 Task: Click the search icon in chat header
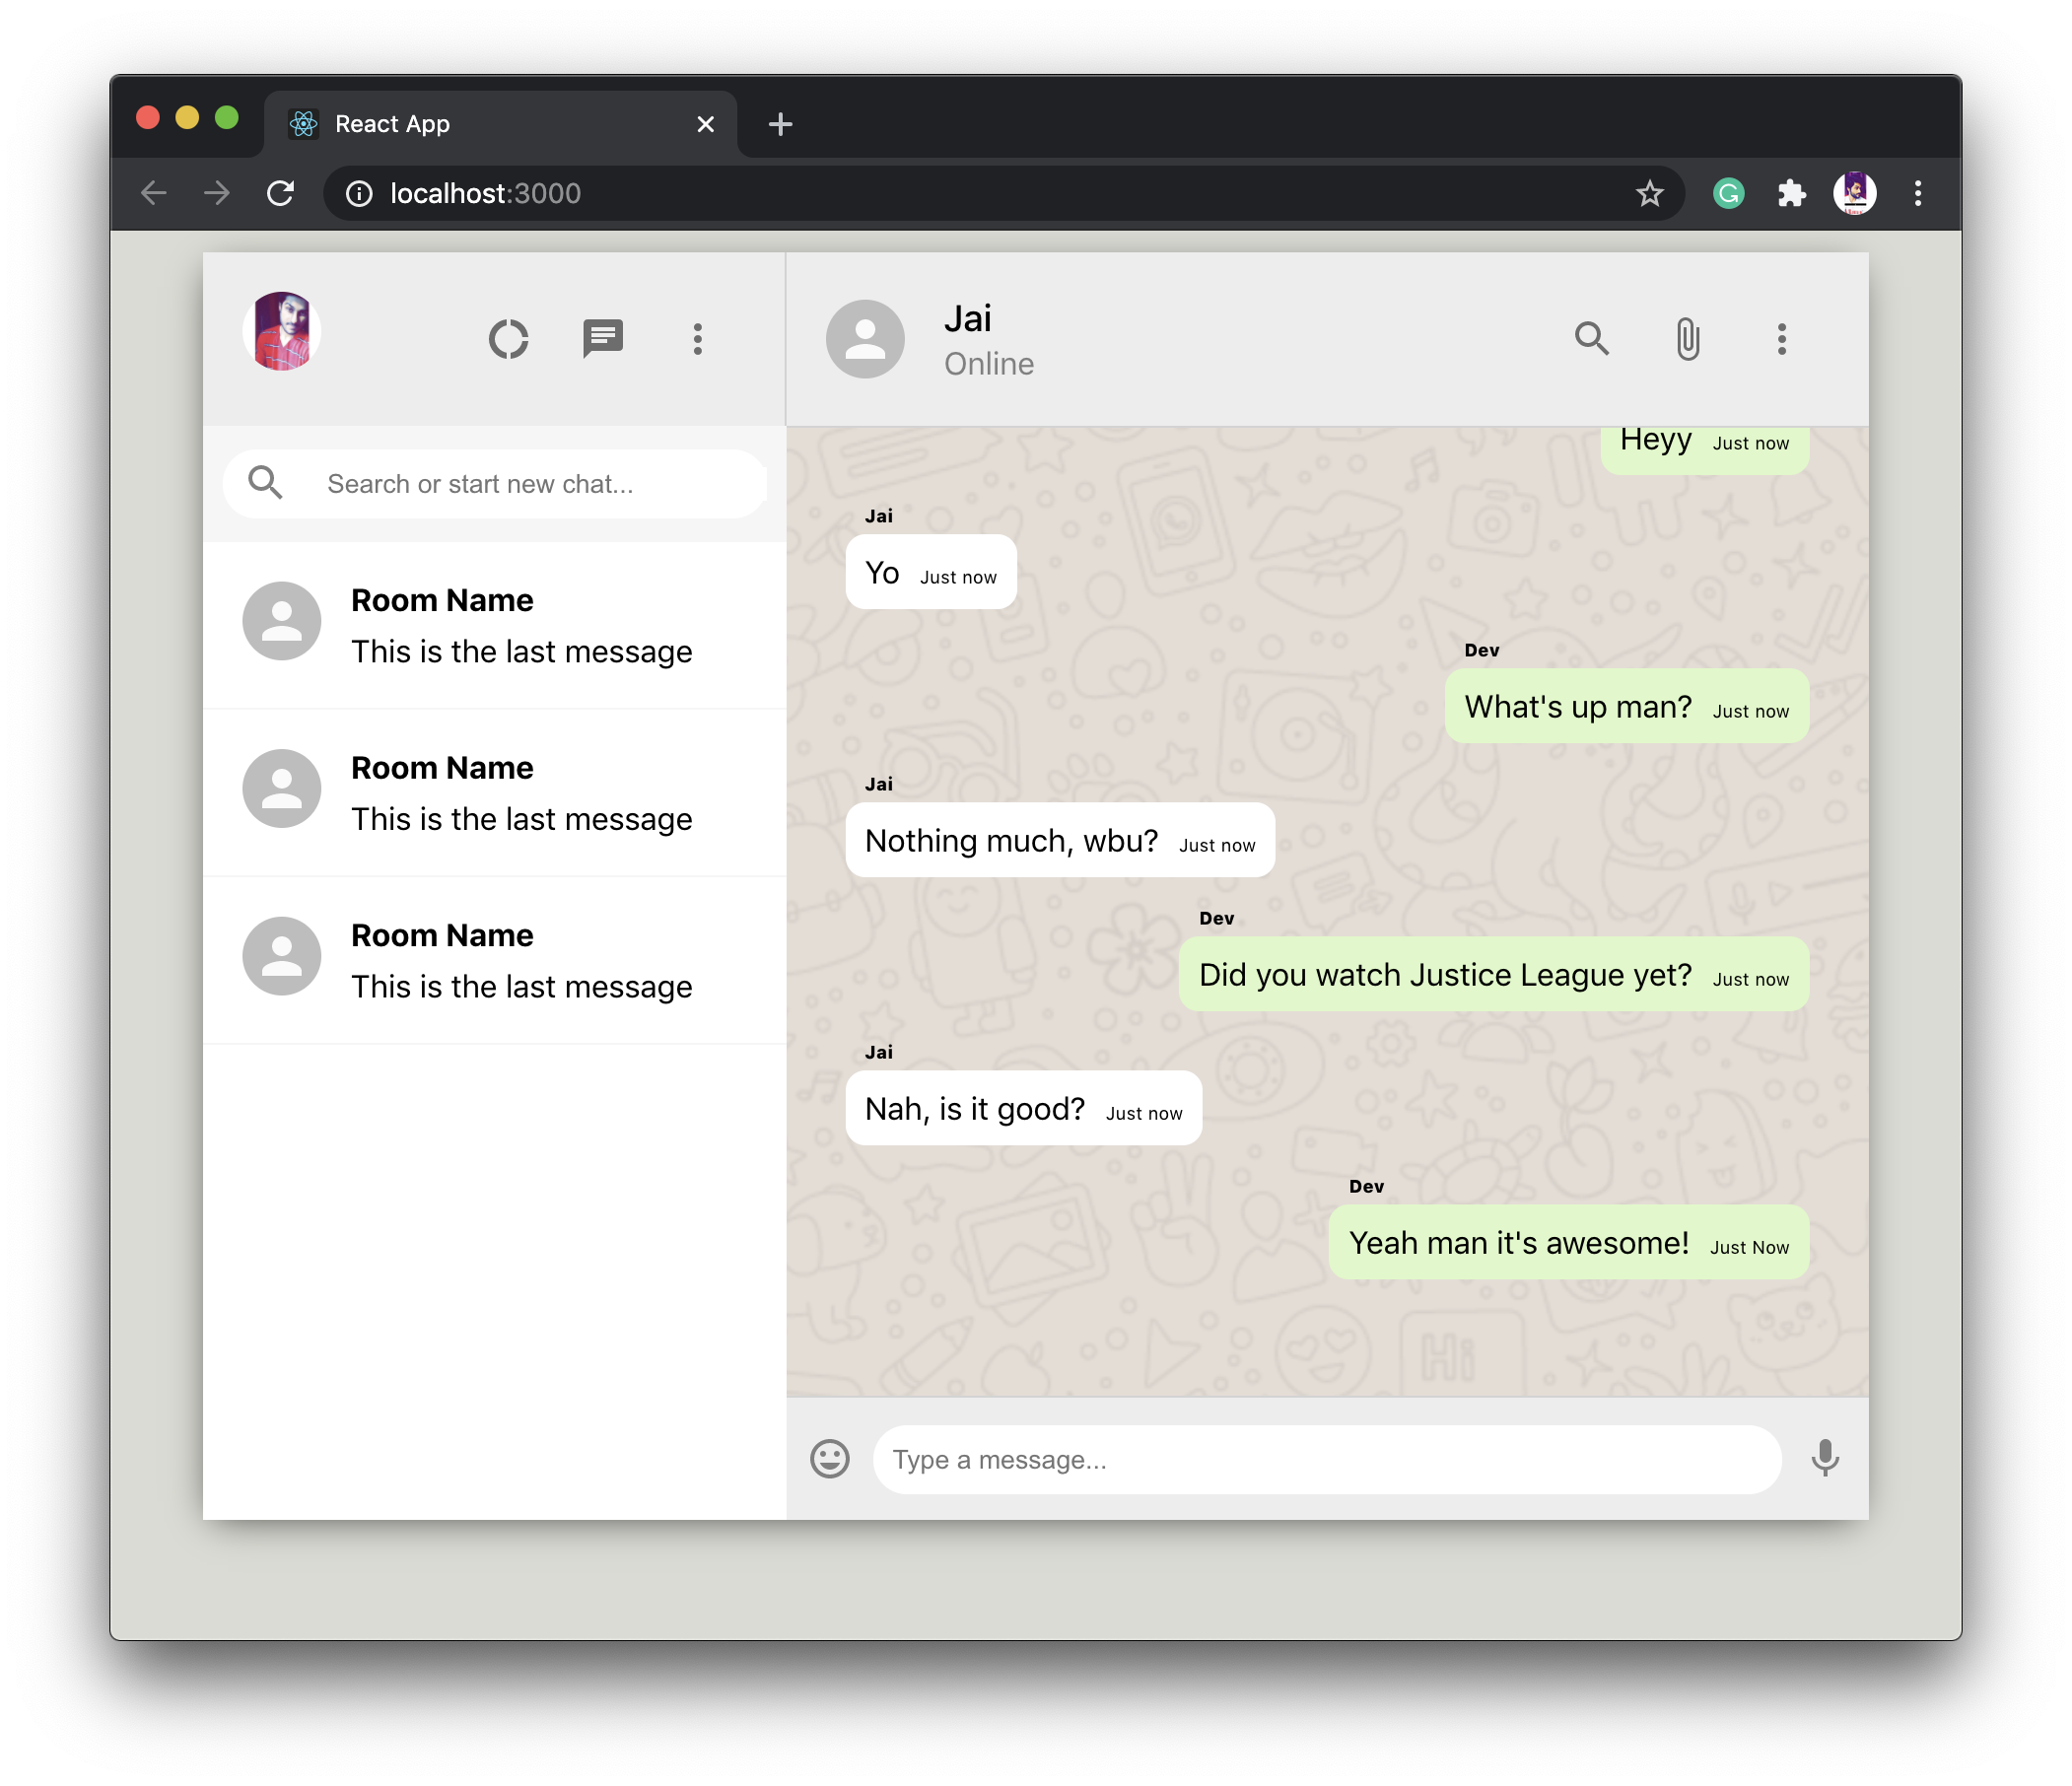tap(1591, 339)
